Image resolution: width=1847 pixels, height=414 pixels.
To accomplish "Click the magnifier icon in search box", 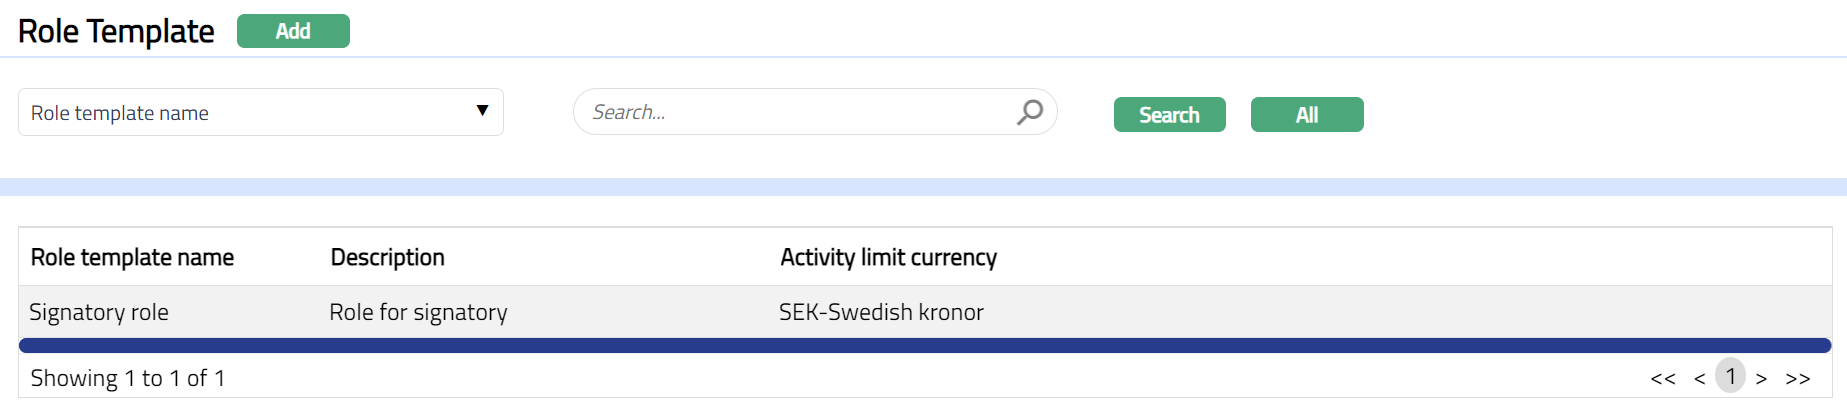I will point(1030,112).
